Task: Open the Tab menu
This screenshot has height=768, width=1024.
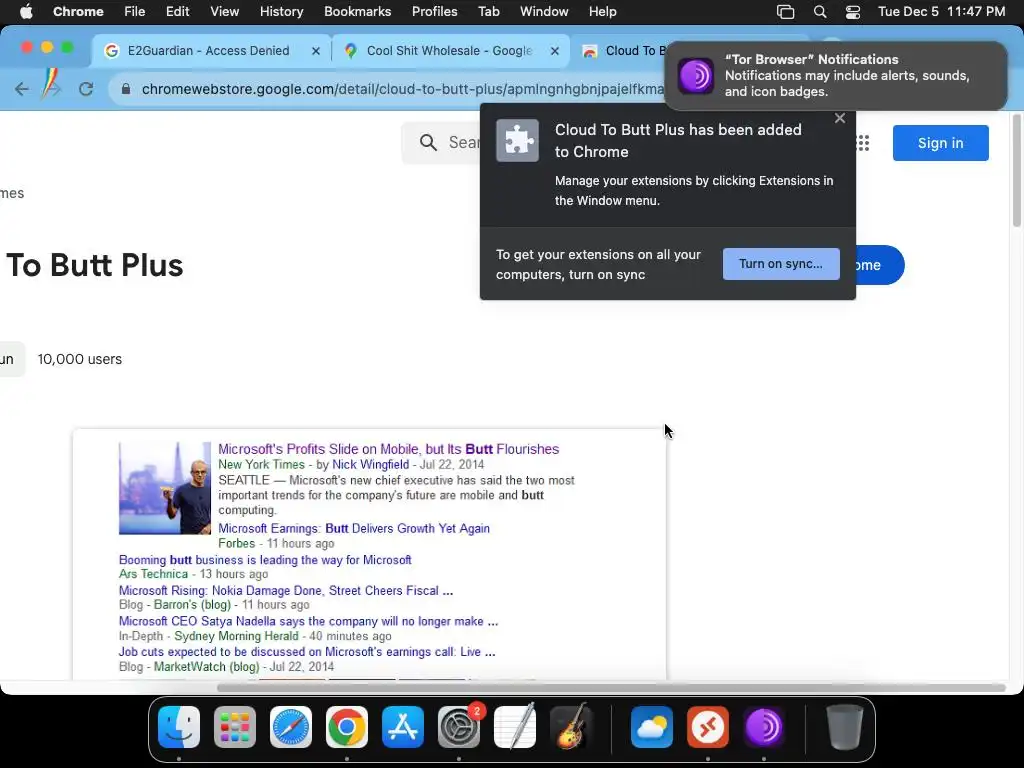Action: pos(488,12)
